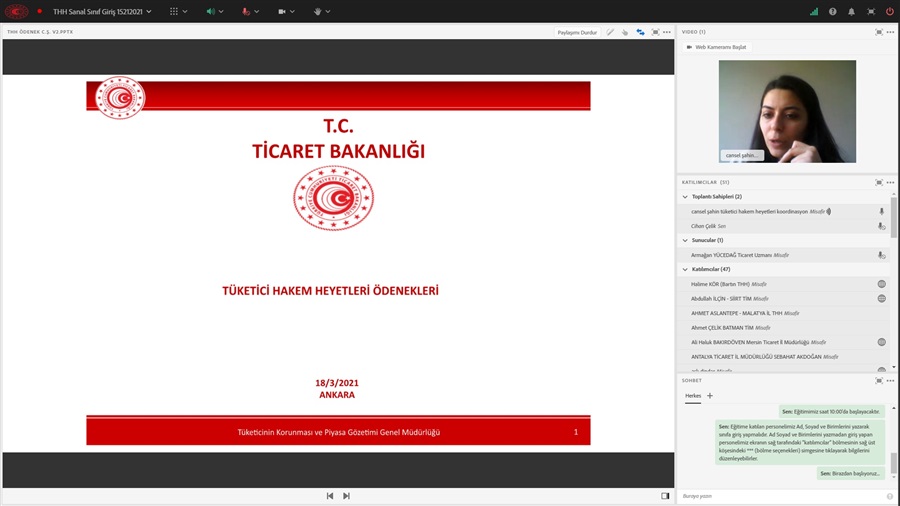Click muted mic icon on Armağan YÜCEDAĞ row
The image size is (900, 506).
(881, 255)
